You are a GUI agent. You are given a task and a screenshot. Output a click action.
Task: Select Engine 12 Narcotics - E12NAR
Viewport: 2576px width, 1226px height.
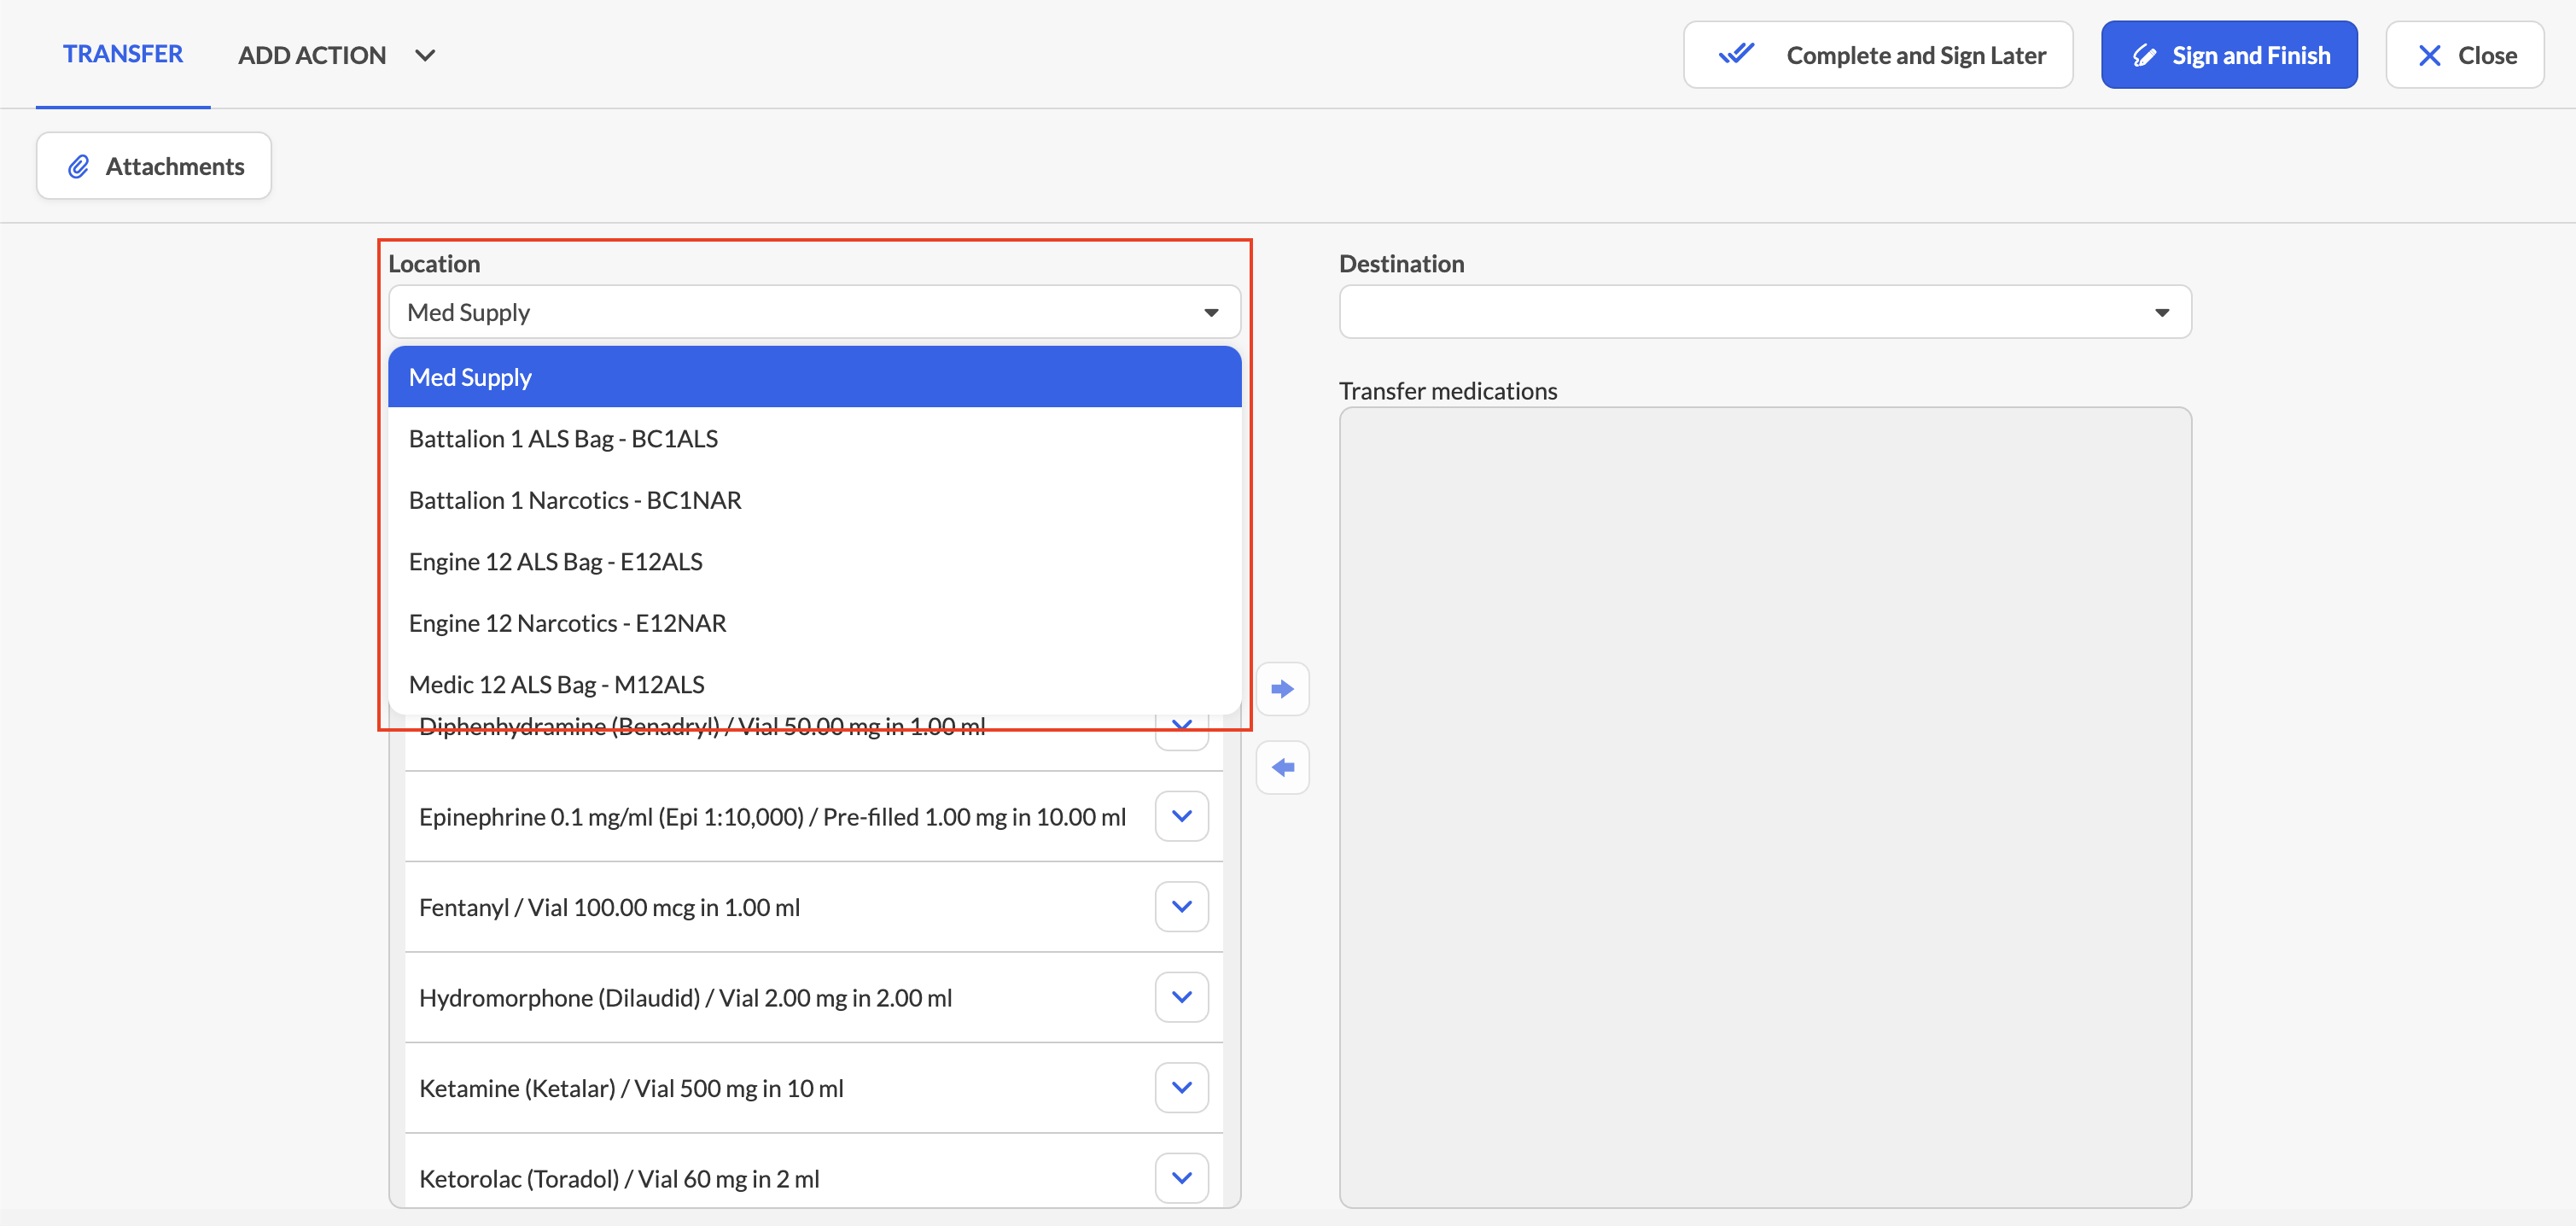click(814, 623)
